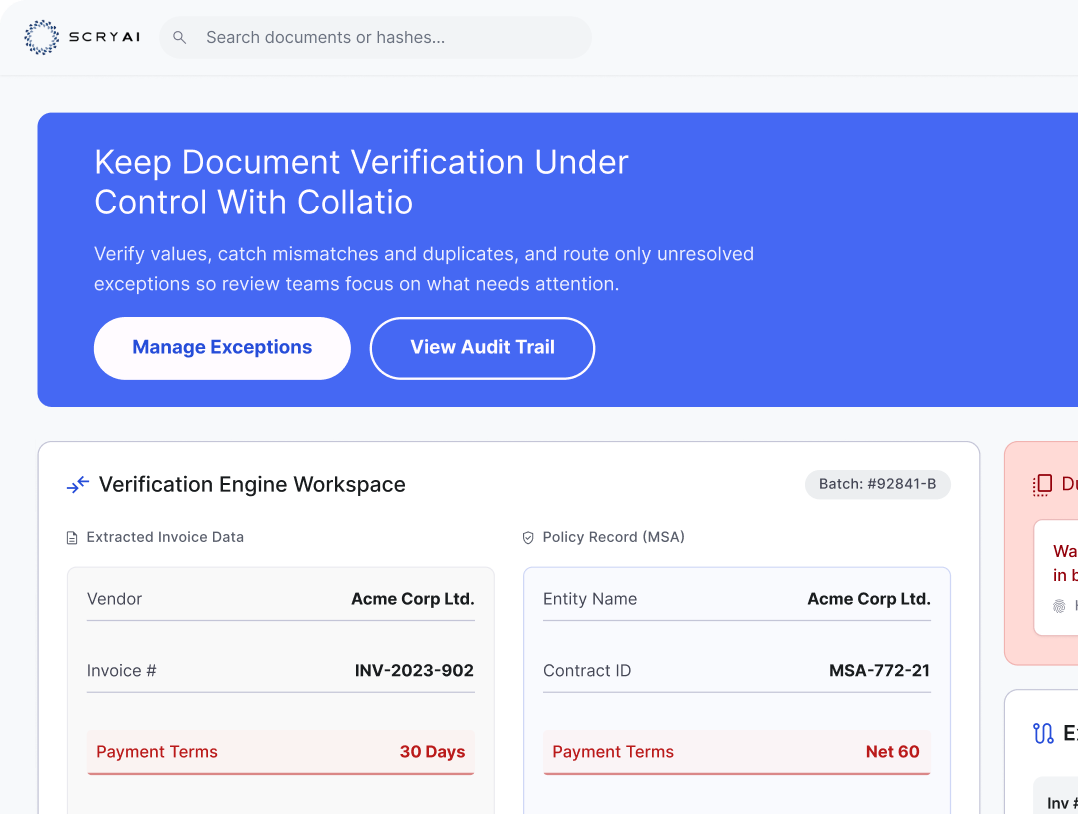Click the blue routing icon in right panel
Image resolution: width=1078 pixels, height=814 pixels.
1043,733
